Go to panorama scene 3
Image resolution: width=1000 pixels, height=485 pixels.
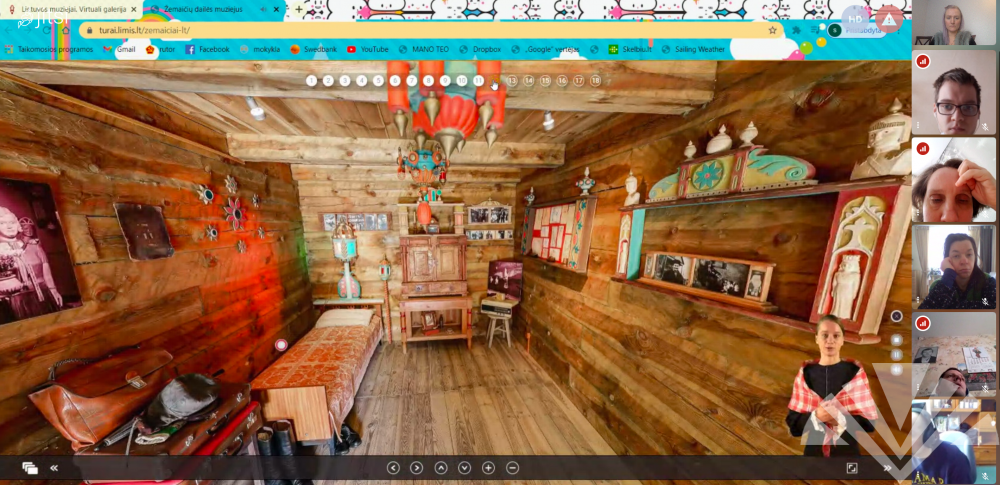(345, 80)
